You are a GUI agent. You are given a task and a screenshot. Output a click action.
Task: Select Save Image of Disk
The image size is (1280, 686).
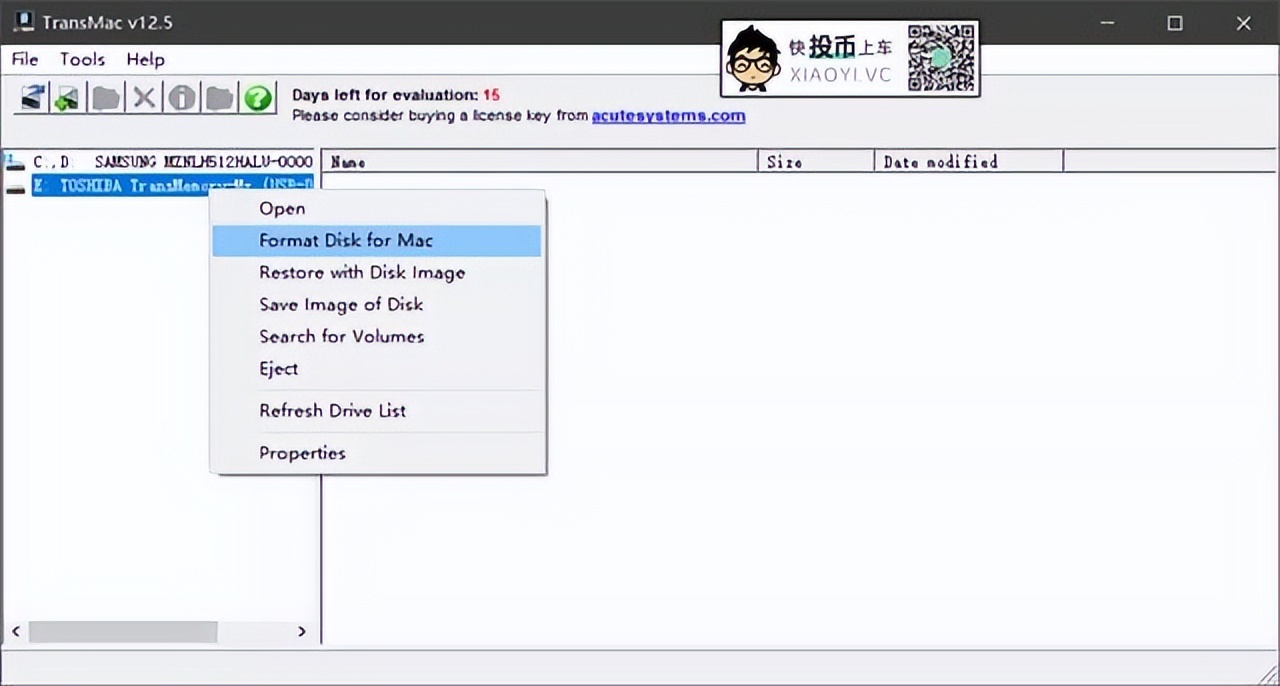coord(377,304)
